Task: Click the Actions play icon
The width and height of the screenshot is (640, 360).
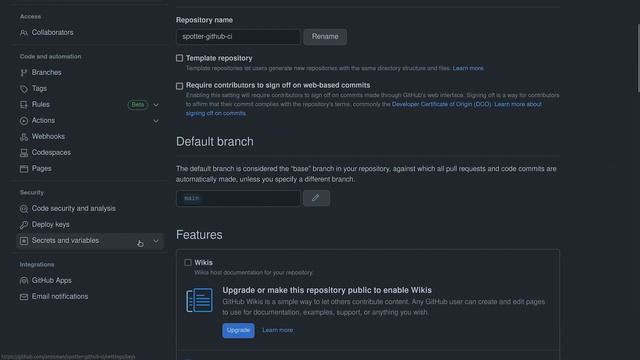Action: pos(24,120)
